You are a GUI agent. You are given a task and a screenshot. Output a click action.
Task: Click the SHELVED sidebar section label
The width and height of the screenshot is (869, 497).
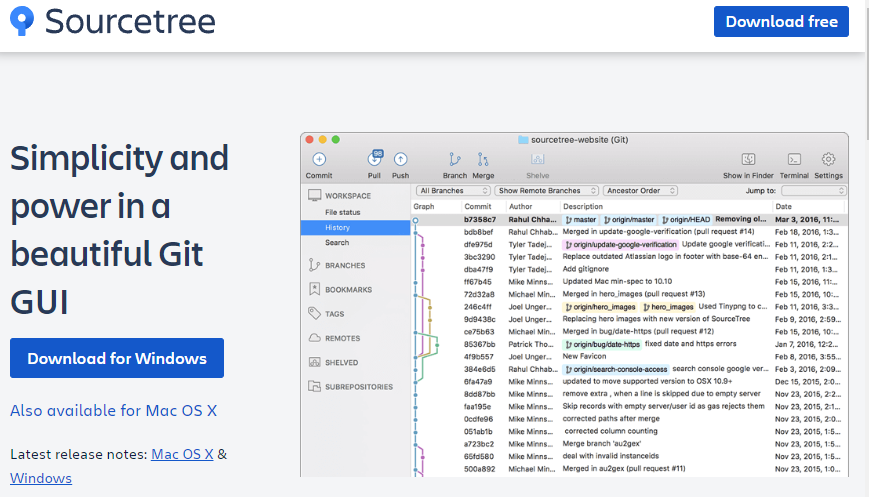(x=341, y=362)
